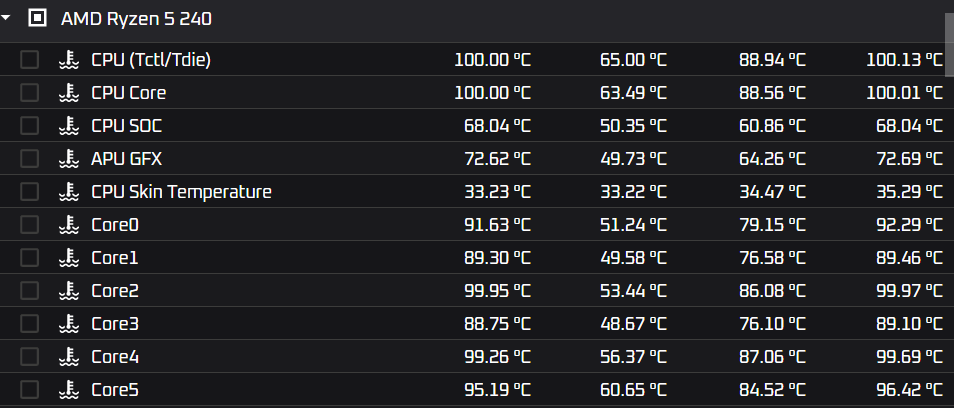Click the temperature icon for CPU (Tctl/Tdie)
954x408 pixels.
click(x=69, y=60)
